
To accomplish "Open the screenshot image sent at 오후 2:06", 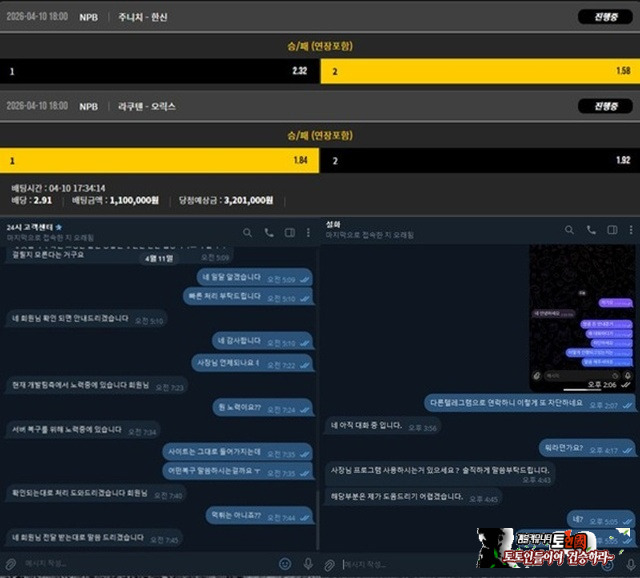I will coord(582,318).
